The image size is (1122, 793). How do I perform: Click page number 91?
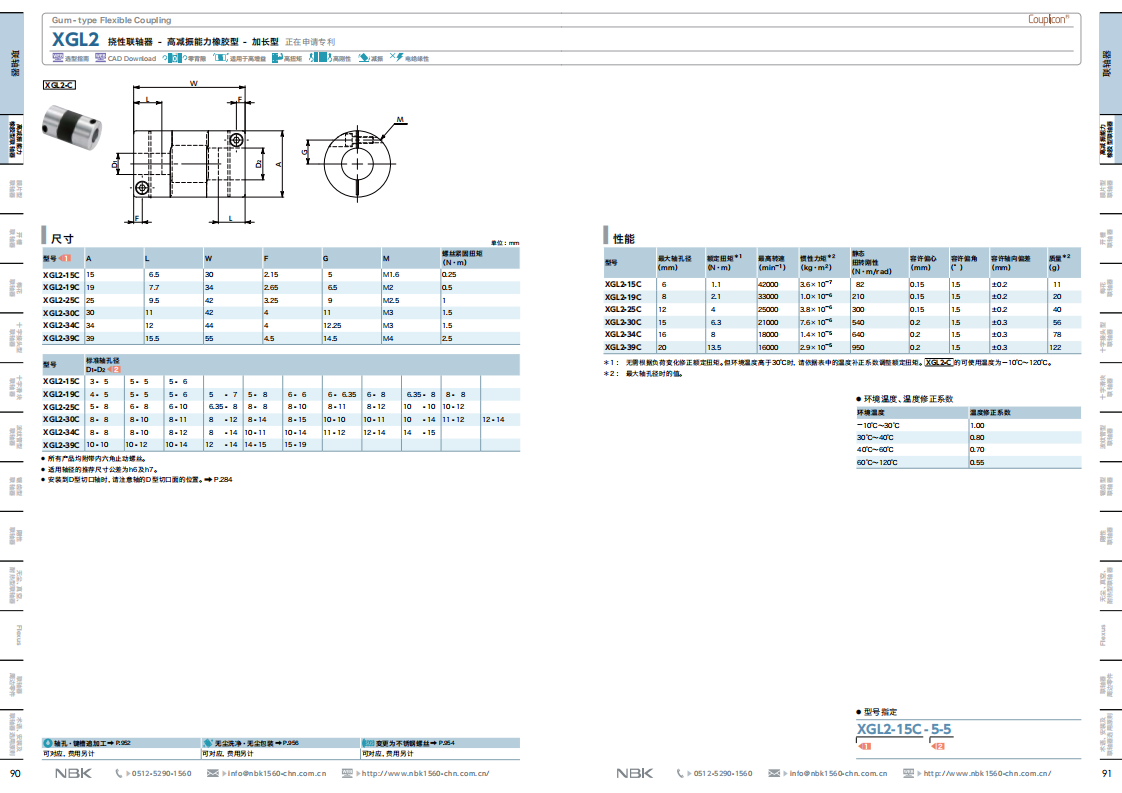1106,774
